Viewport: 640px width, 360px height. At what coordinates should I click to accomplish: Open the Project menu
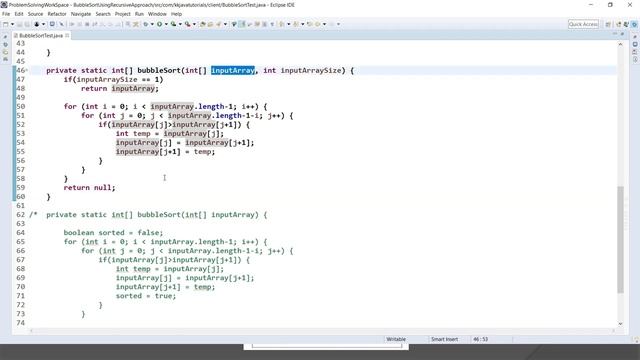(x=122, y=14)
